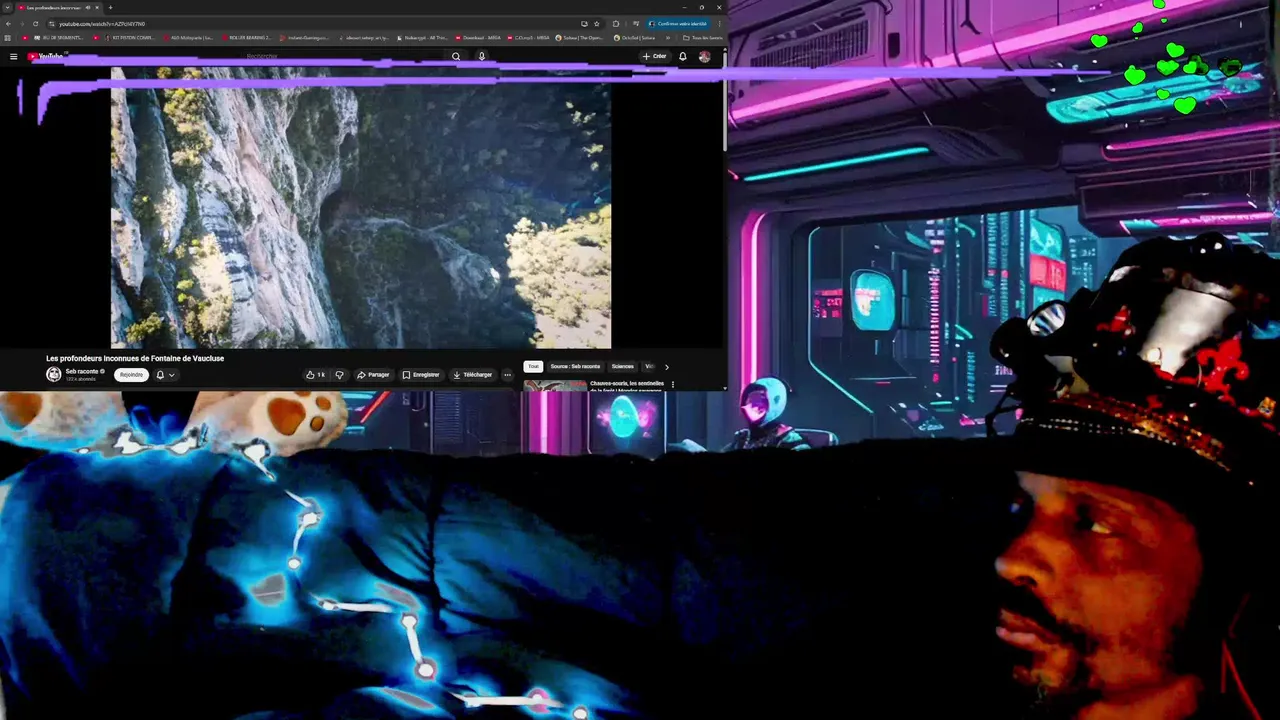Viewport: 1280px width, 720px height.
Task: Start voice search with the microphone icon
Action: click(481, 56)
